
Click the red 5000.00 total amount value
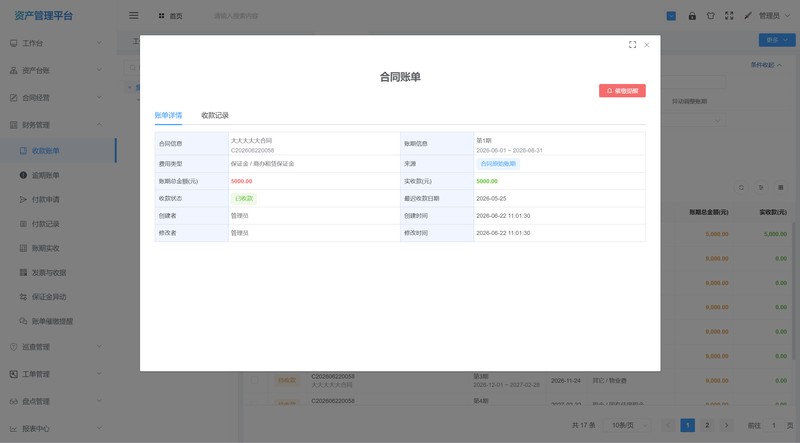(241, 181)
